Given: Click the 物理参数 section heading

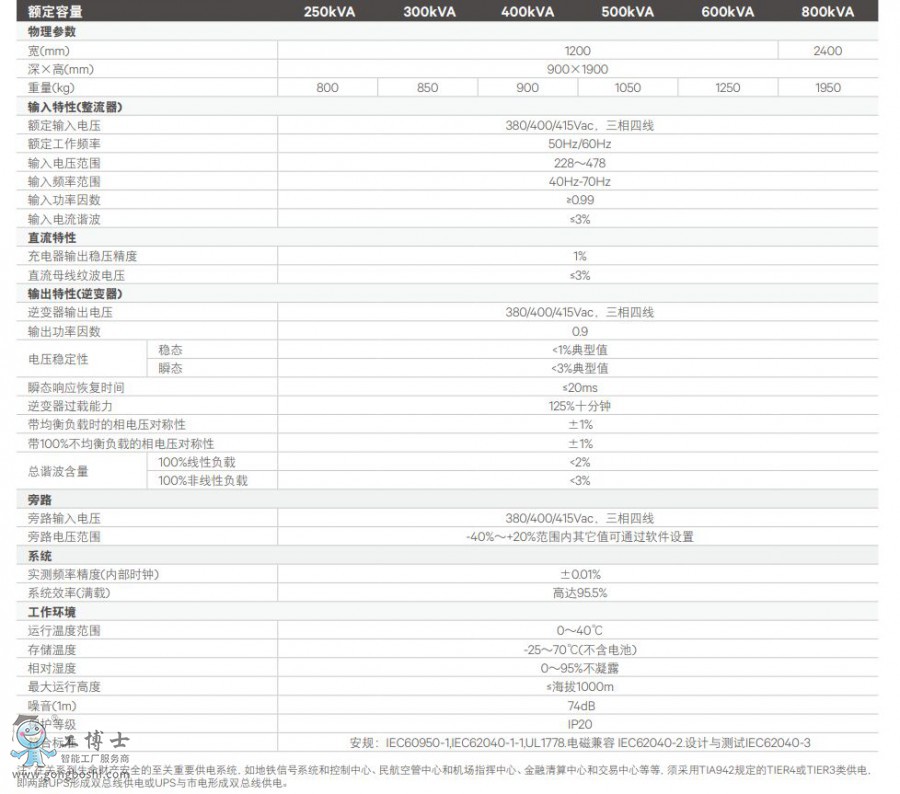Looking at the screenshot, I should [52, 32].
